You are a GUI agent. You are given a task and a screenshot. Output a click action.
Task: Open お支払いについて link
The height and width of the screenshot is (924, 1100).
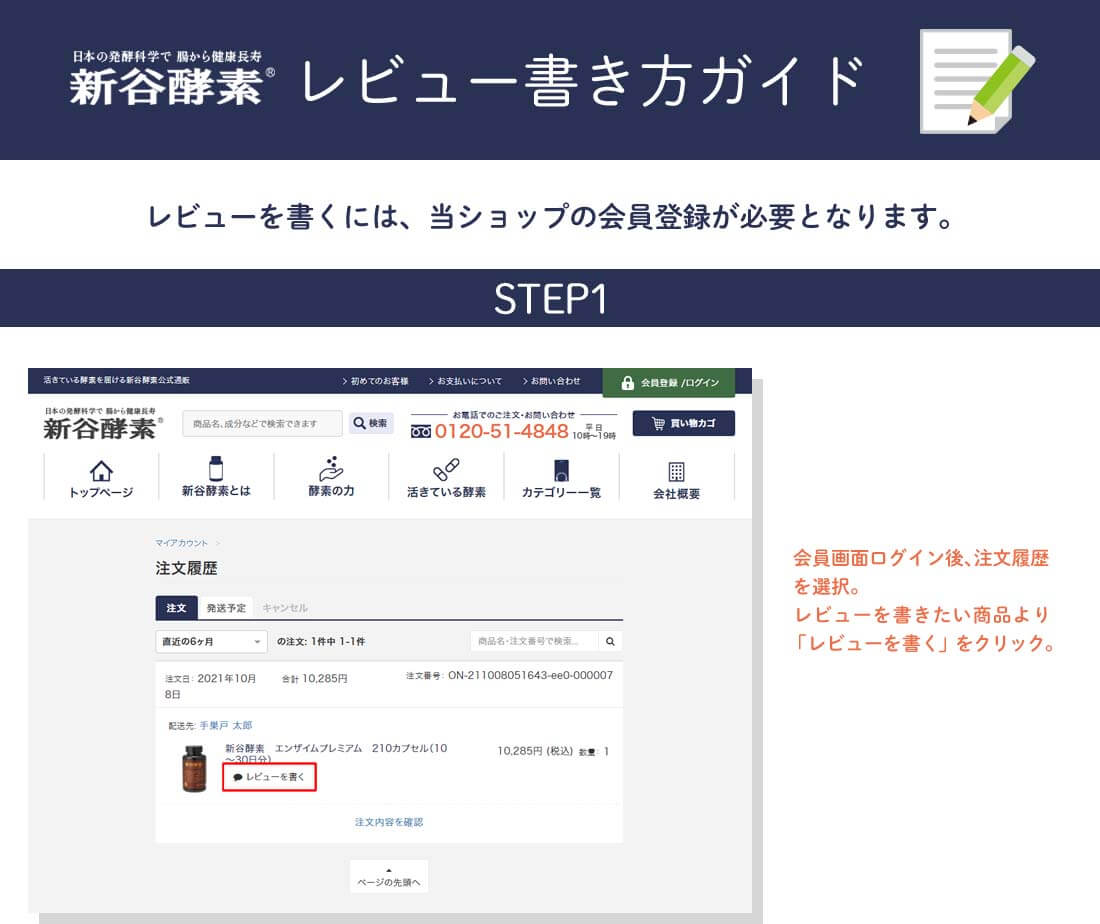tap(466, 381)
